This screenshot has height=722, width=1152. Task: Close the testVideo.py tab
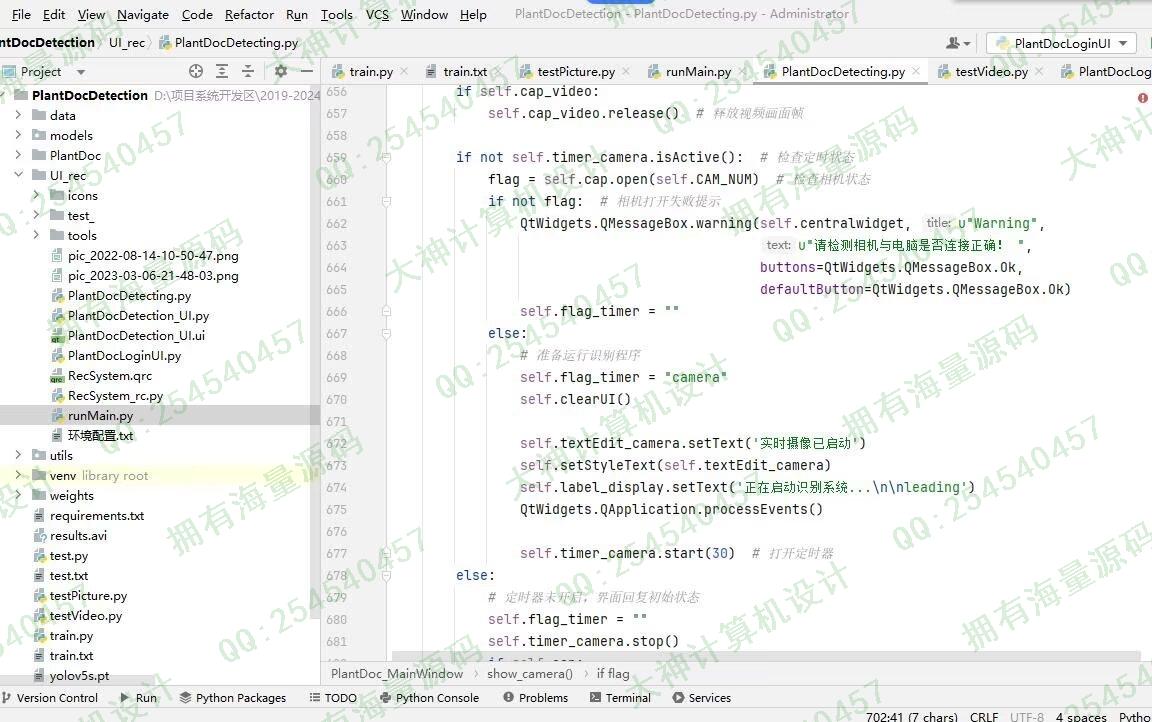pos(1039,71)
